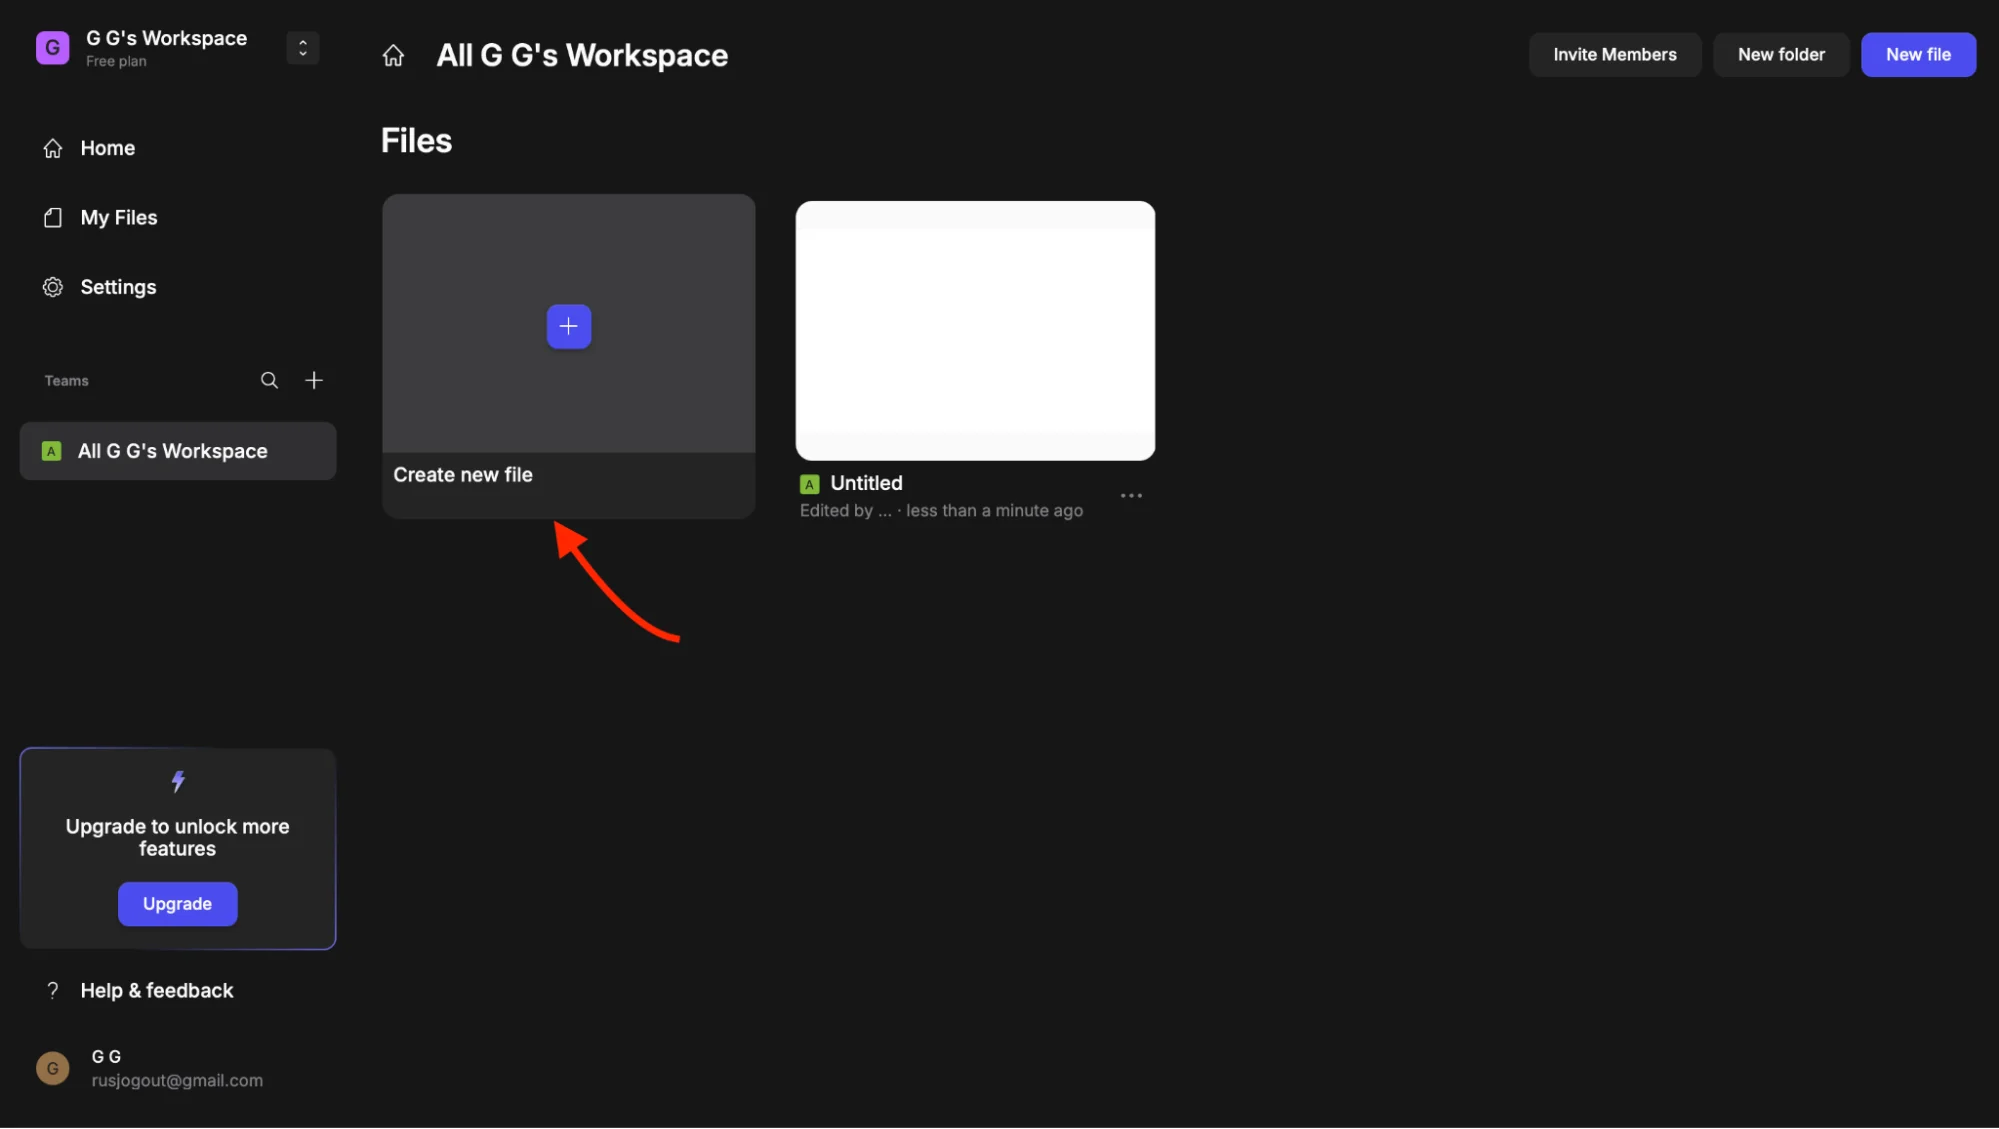Click the G G user profile avatar
The image size is (1999, 1129).
[x=53, y=1068]
